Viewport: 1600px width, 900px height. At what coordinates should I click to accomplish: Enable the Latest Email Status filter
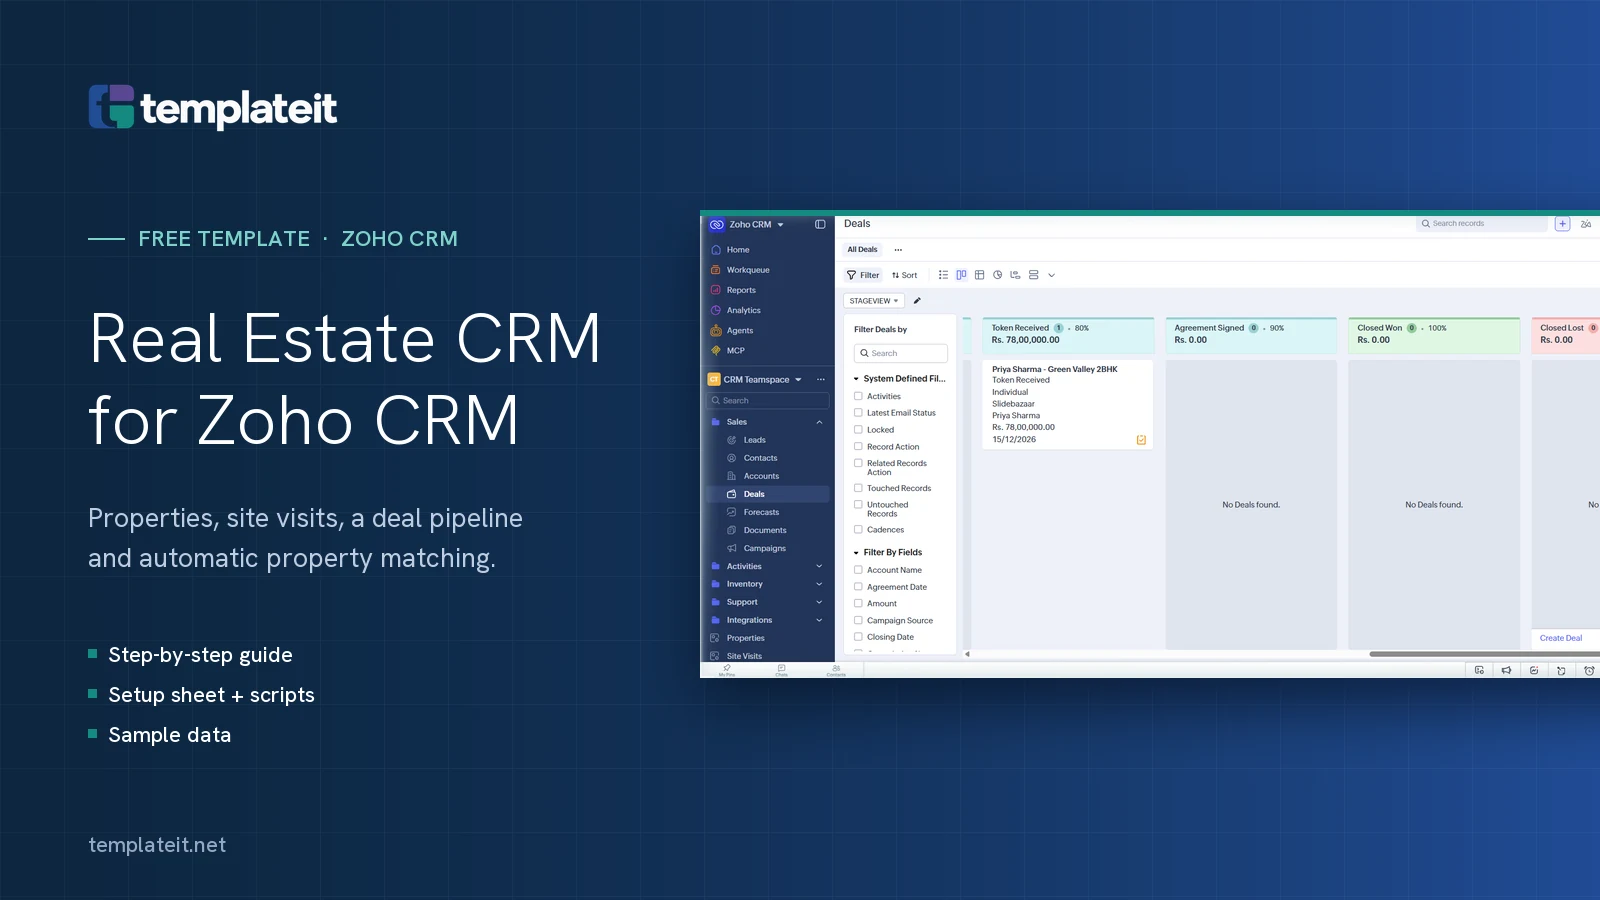(x=858, y=412)
